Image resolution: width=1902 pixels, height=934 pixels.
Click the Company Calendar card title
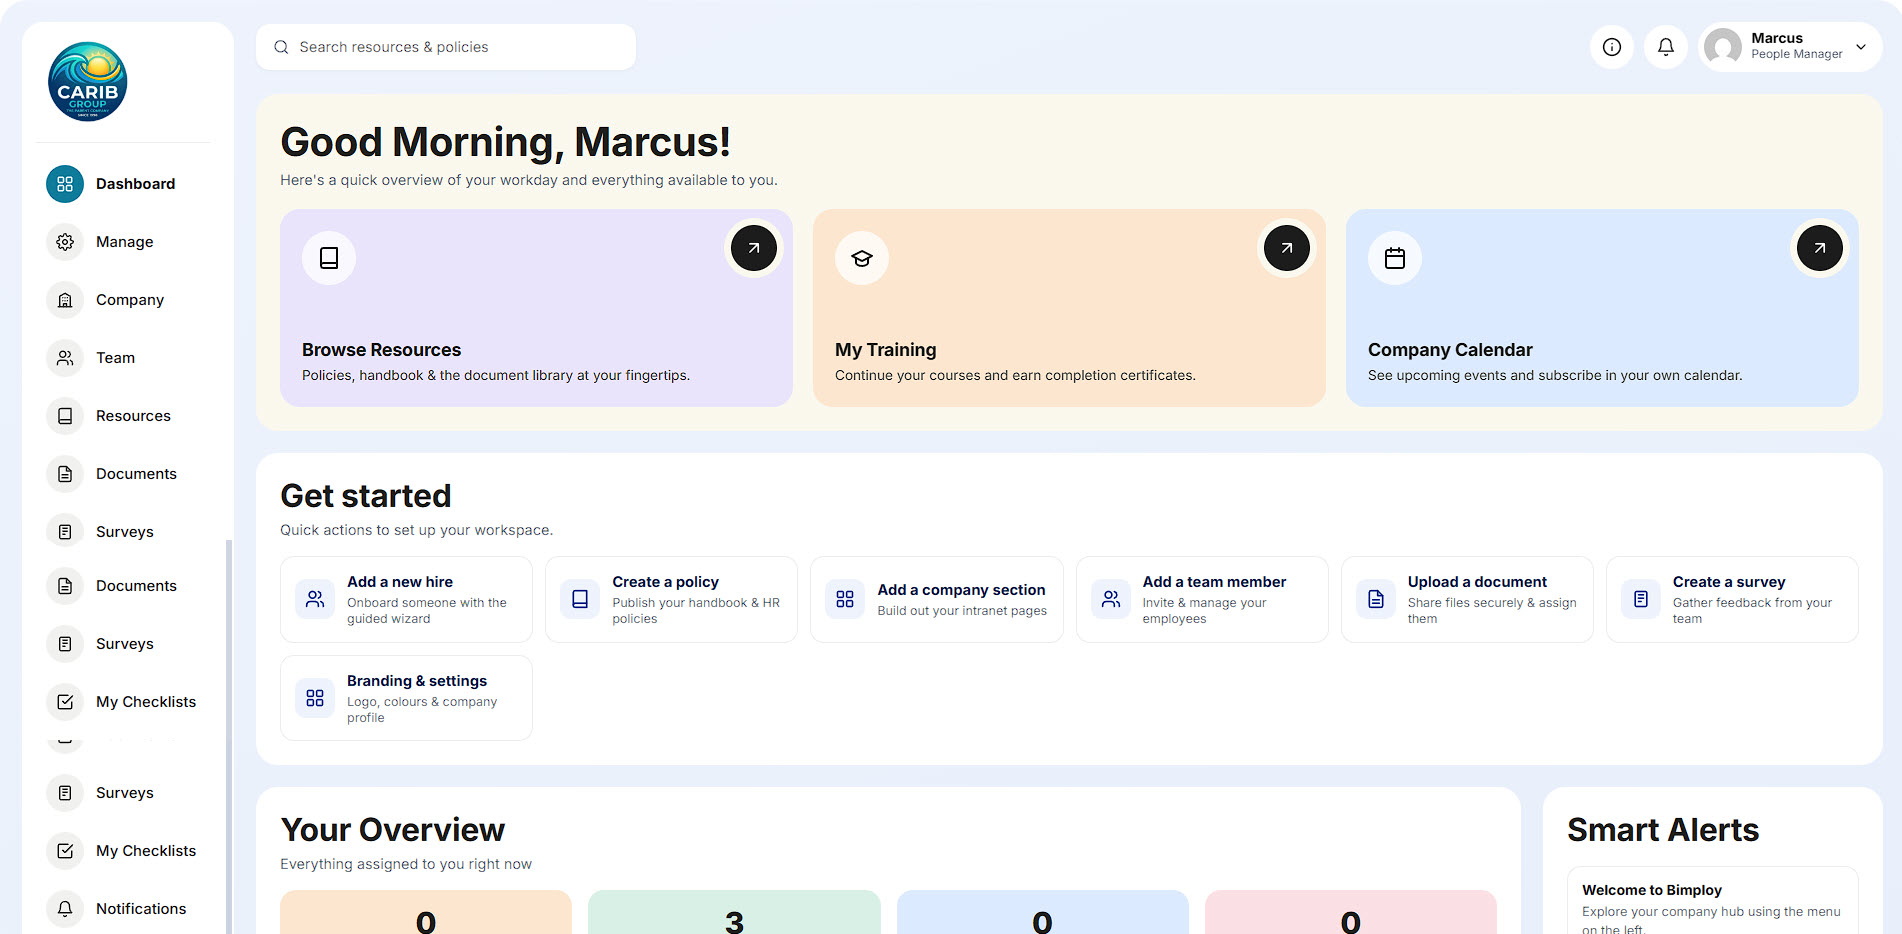point(1450,350)
